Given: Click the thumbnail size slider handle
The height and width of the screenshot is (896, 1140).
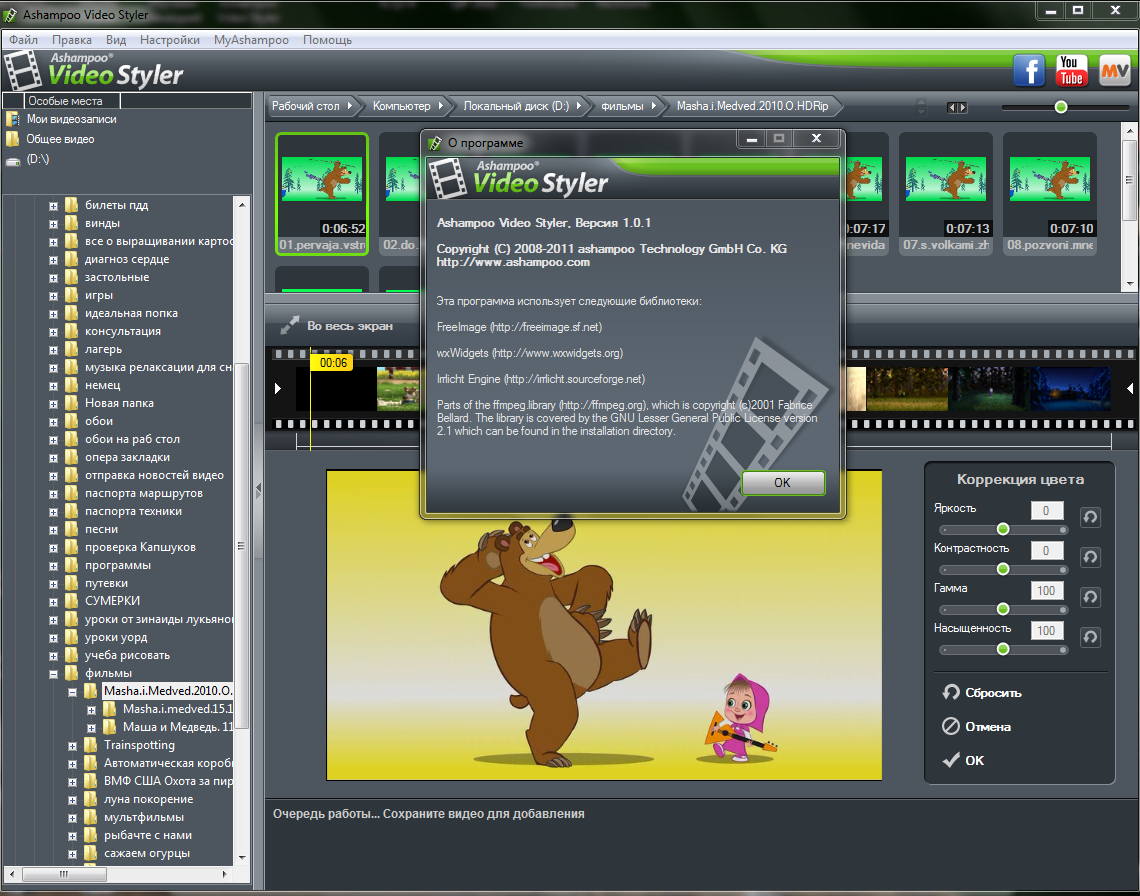Looking at the screenshot, I should point(1061,107).
